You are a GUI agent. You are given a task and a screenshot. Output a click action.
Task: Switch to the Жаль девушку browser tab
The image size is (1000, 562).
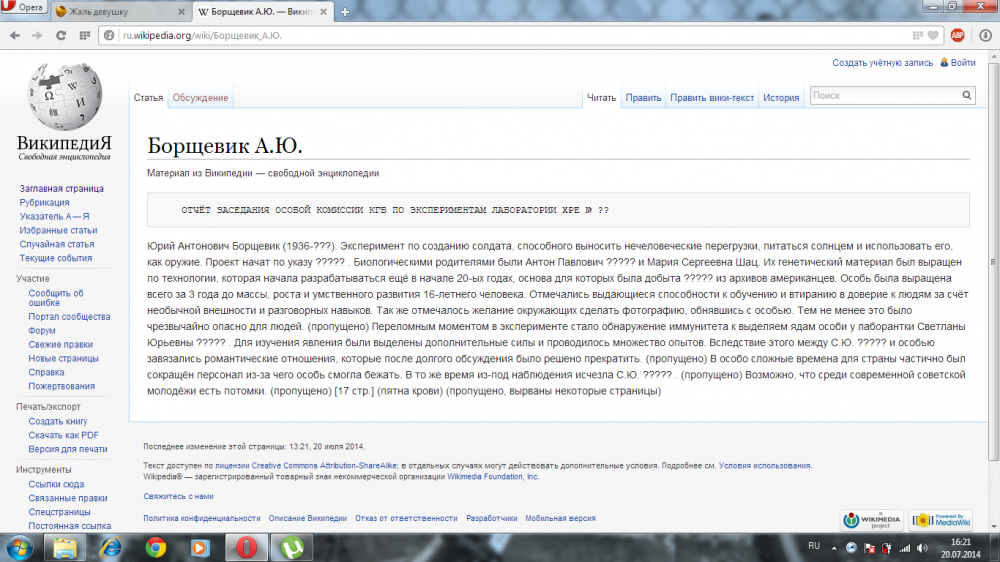[120, 12]
